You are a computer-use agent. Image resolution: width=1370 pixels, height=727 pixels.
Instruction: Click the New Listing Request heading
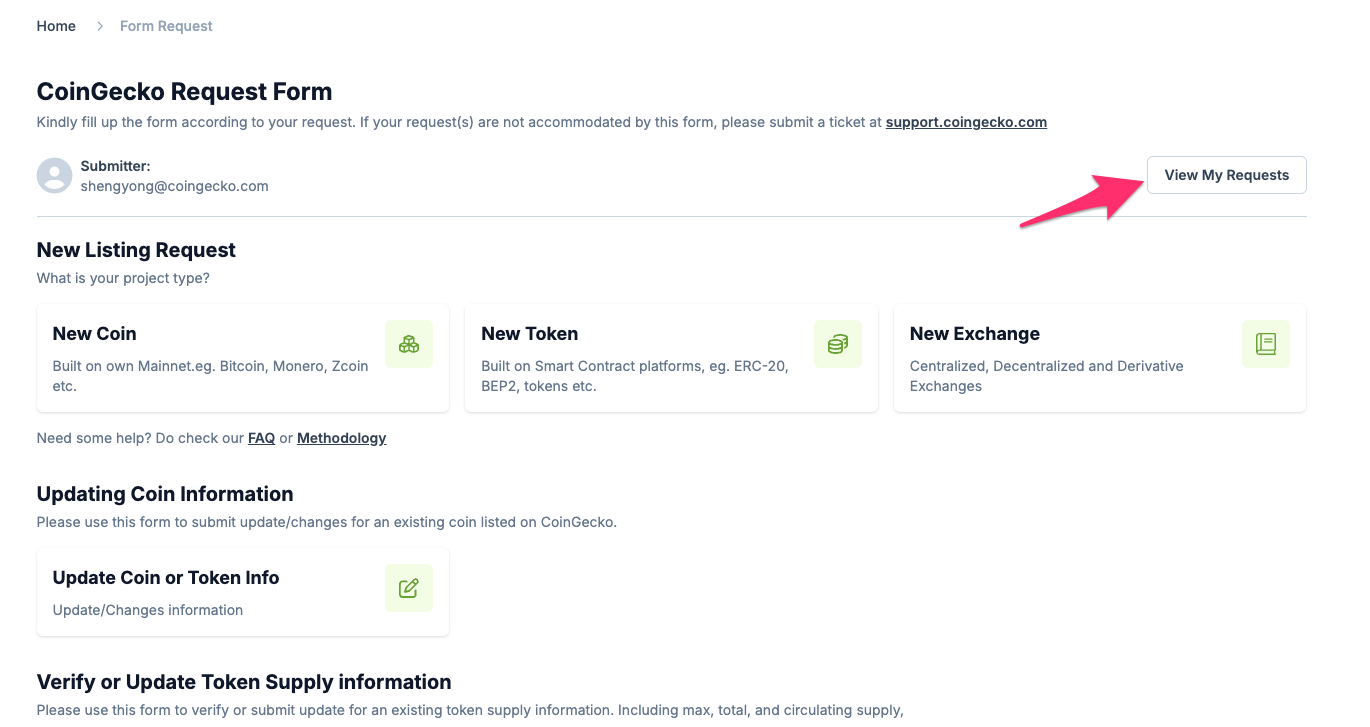[136, 250]
